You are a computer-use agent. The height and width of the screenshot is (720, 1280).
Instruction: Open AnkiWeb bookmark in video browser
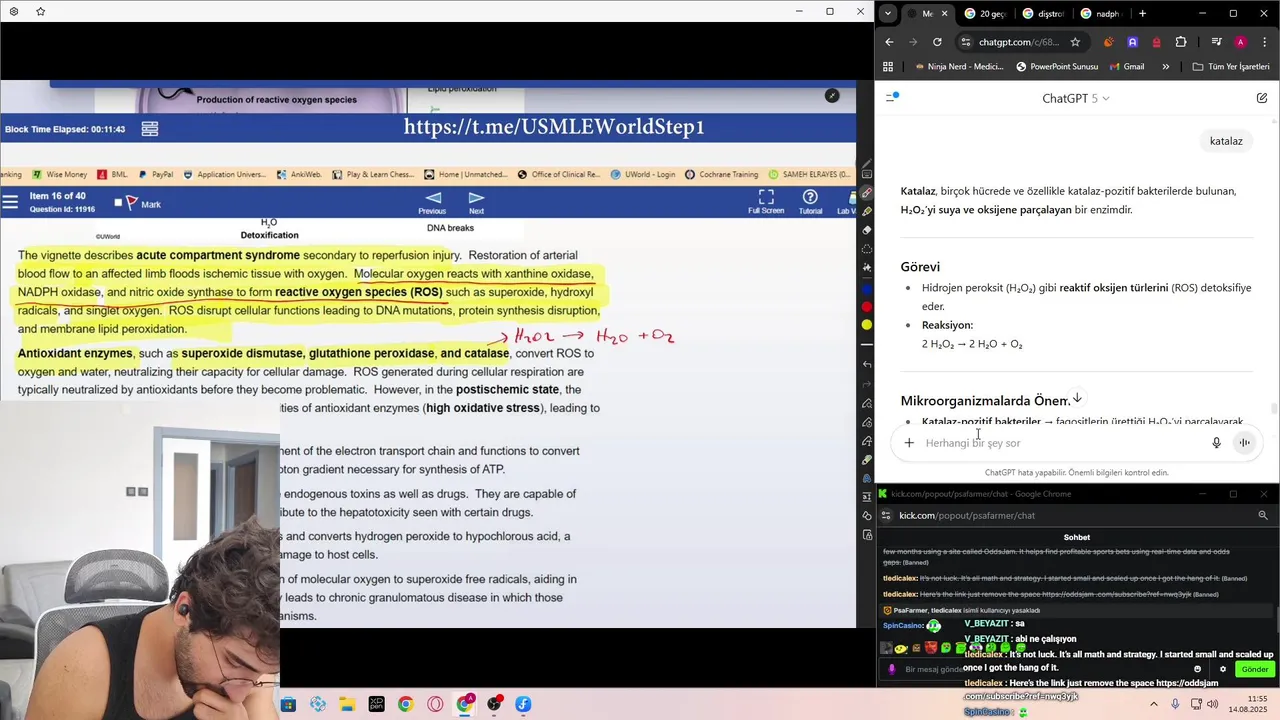pyautogui.click(x=297, y=174)
